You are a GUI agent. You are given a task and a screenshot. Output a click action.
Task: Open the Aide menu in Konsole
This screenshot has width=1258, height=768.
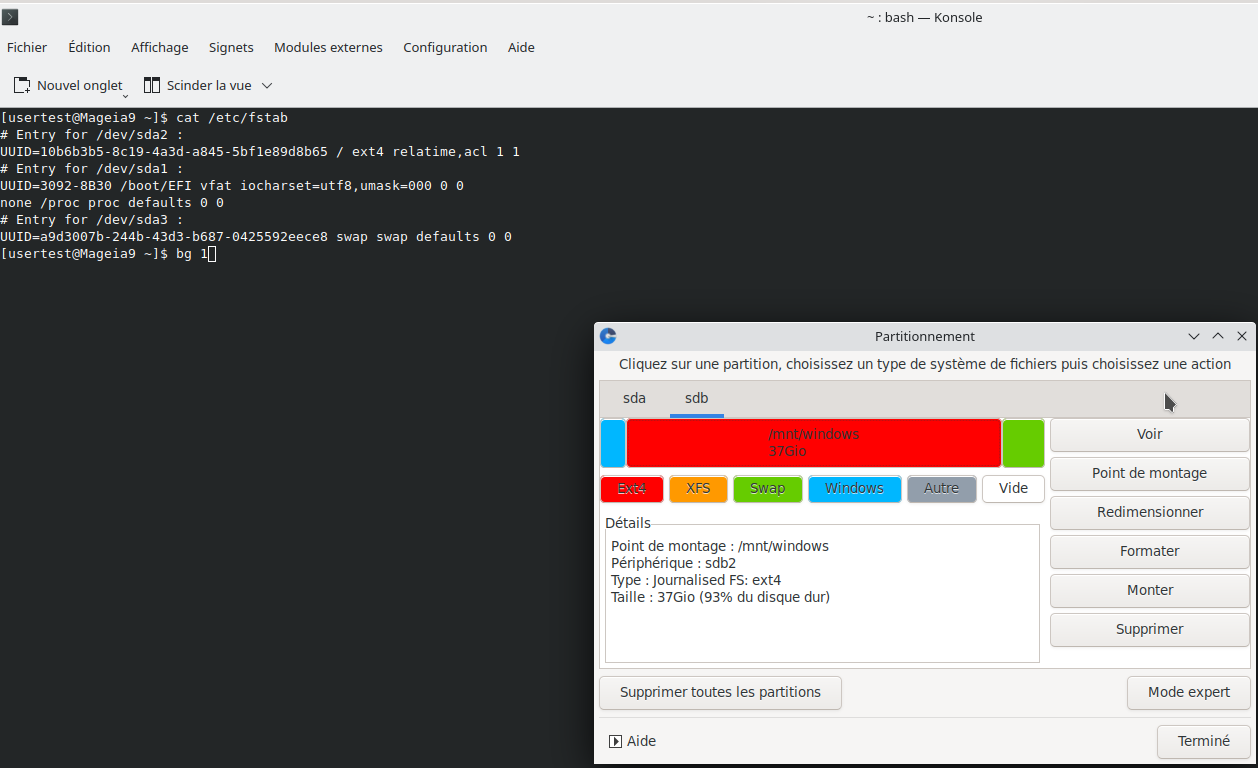pos(521,47)
